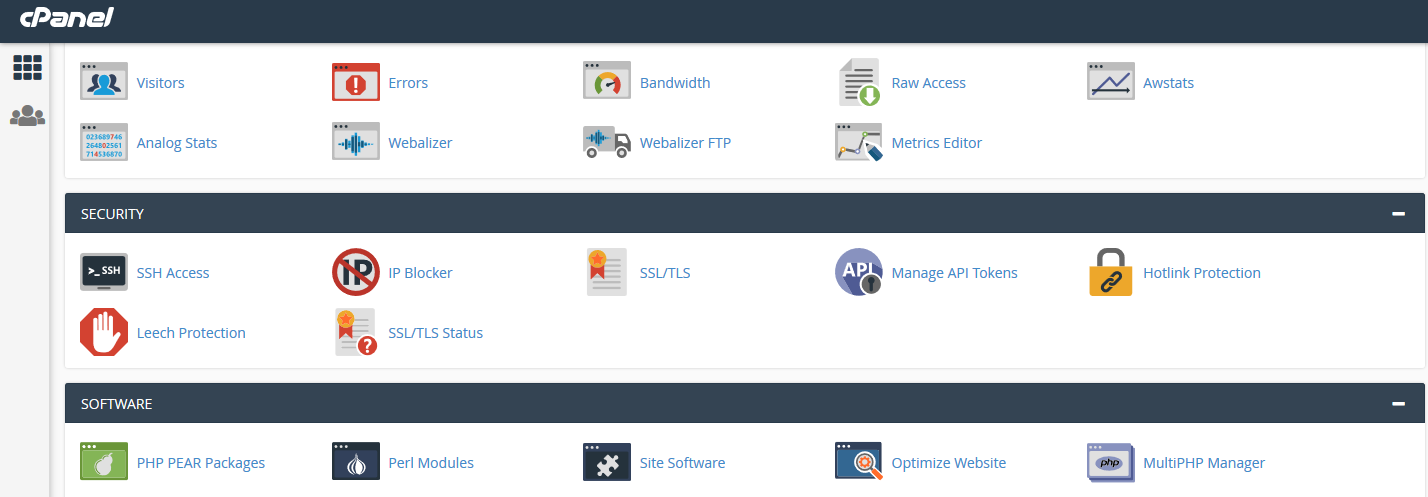Click the Optimize Website magnifier icon
The image size is (1428, 497).
[x=859, y=462]
